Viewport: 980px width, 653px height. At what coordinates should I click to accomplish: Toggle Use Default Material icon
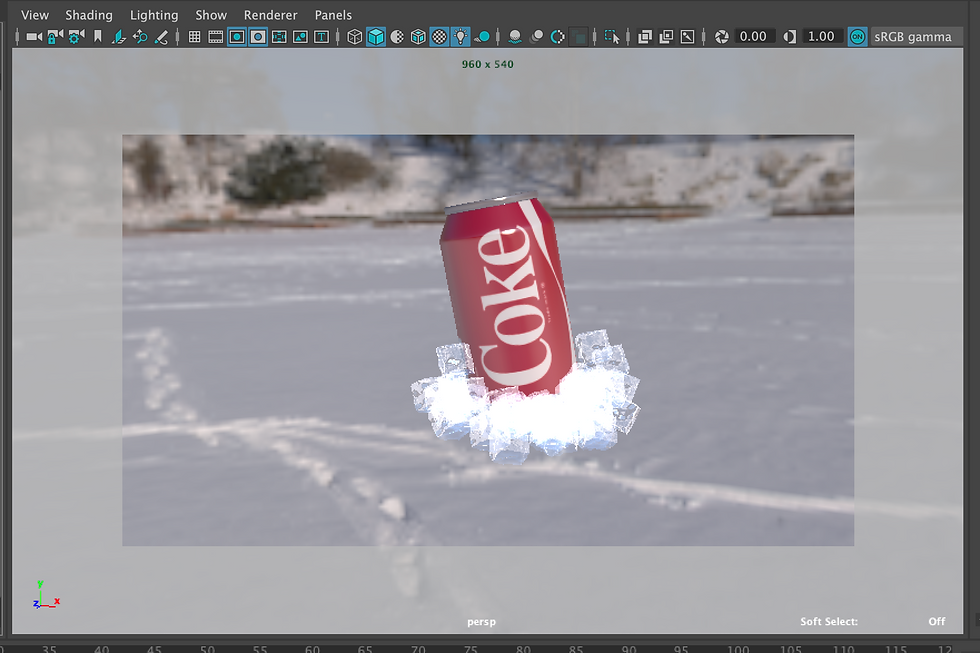pos(397,37)
